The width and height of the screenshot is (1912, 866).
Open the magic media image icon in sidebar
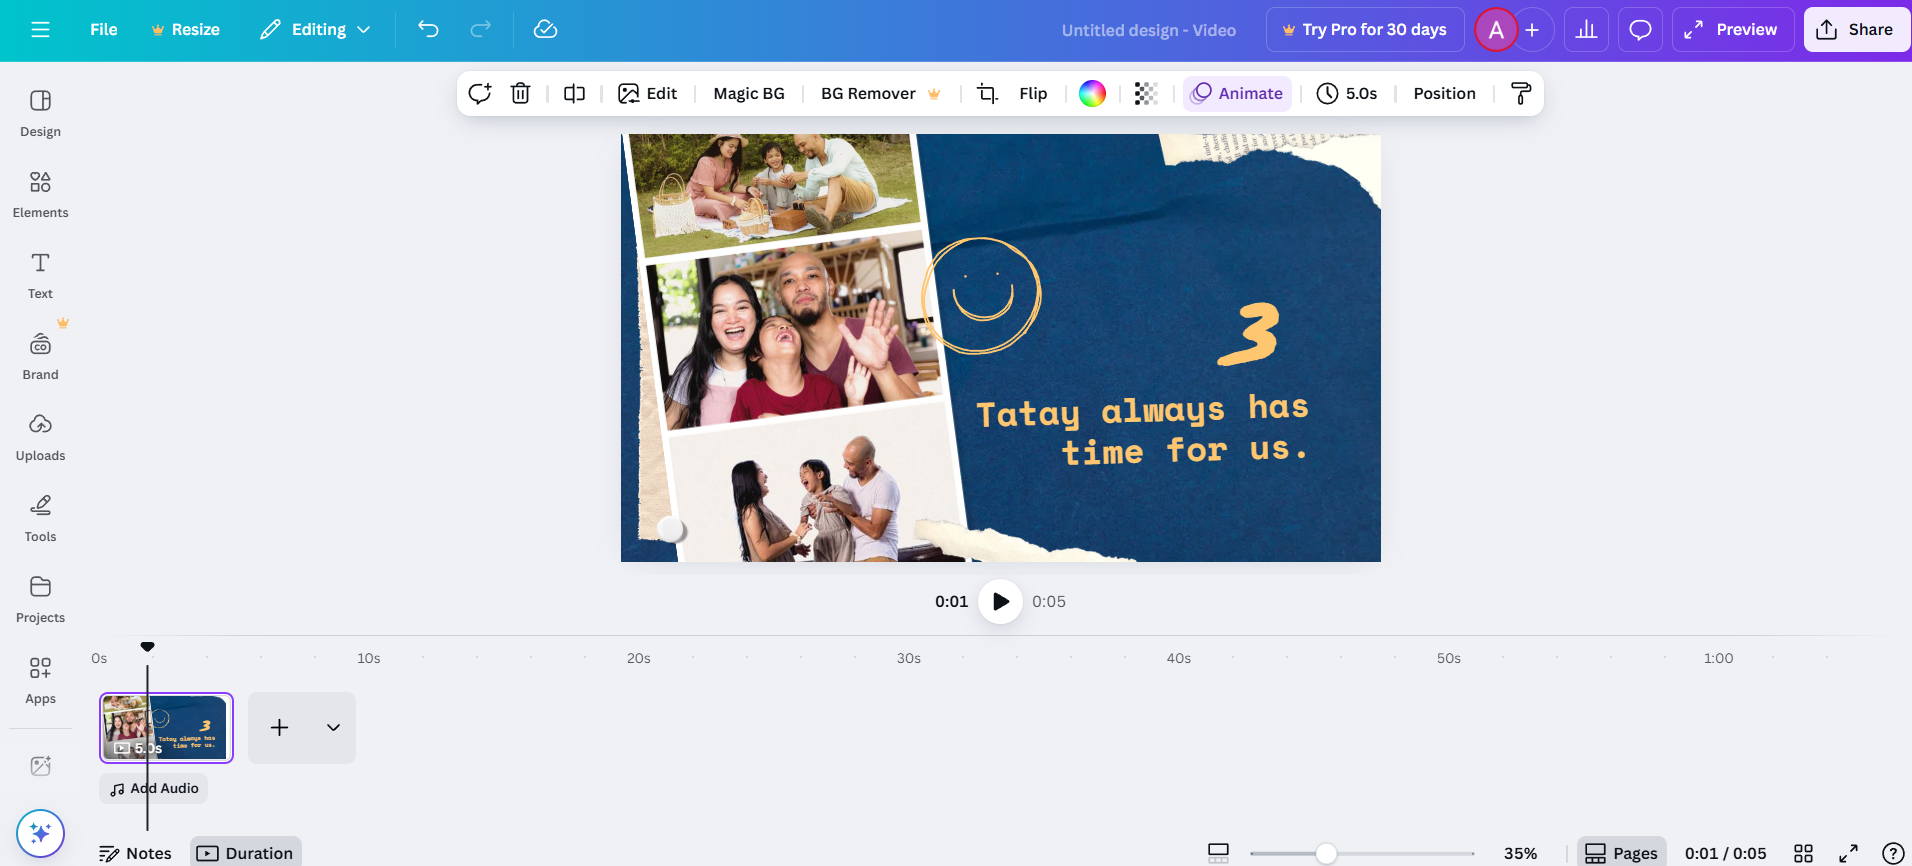point(40,766)
